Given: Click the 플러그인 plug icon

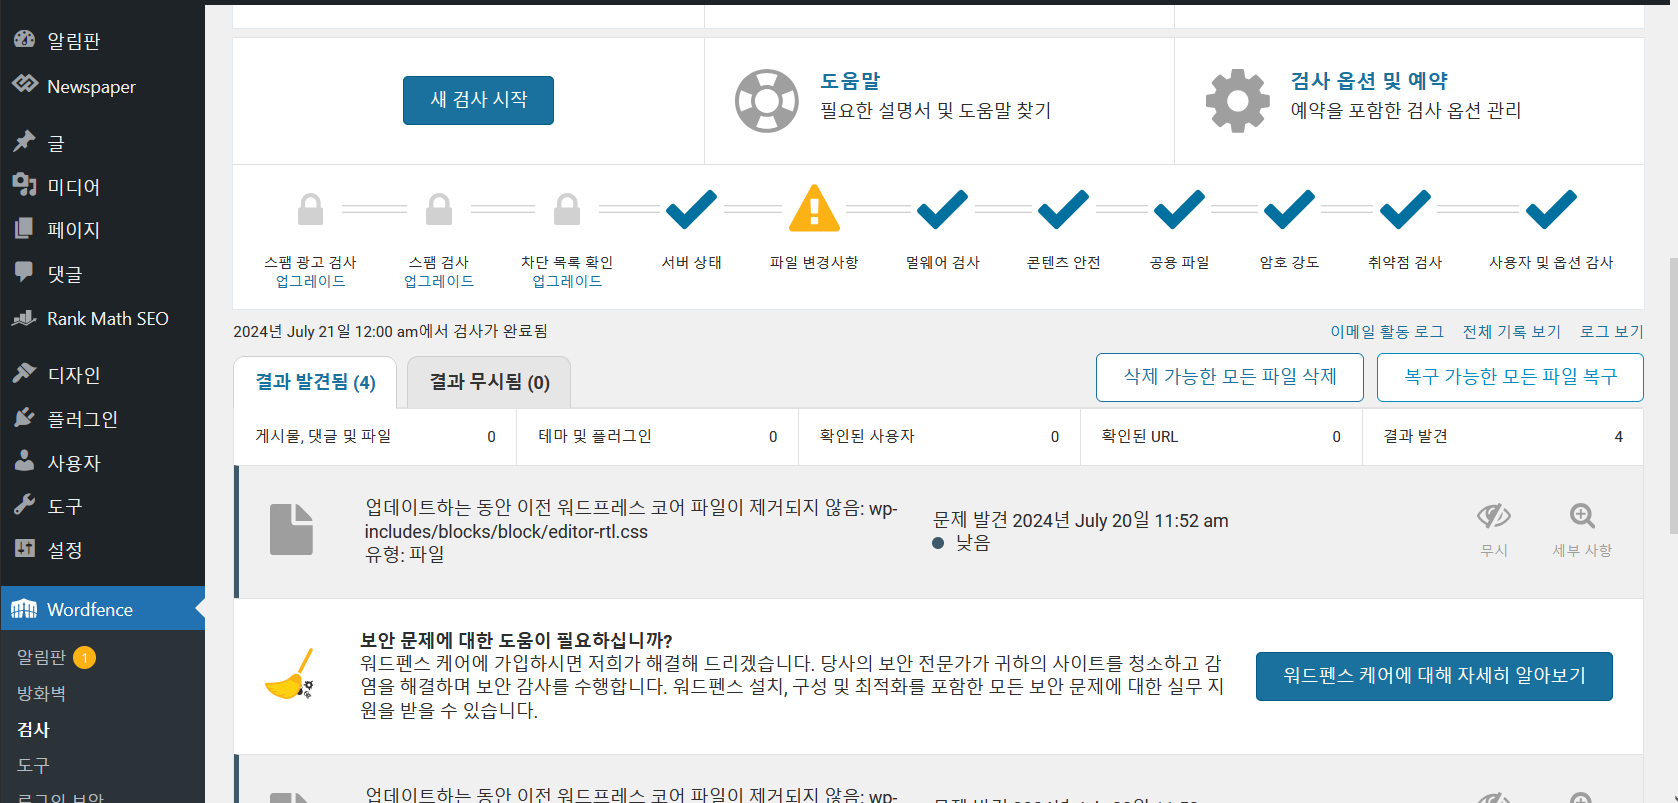Looking at the screenshot, I should [25, 418].
